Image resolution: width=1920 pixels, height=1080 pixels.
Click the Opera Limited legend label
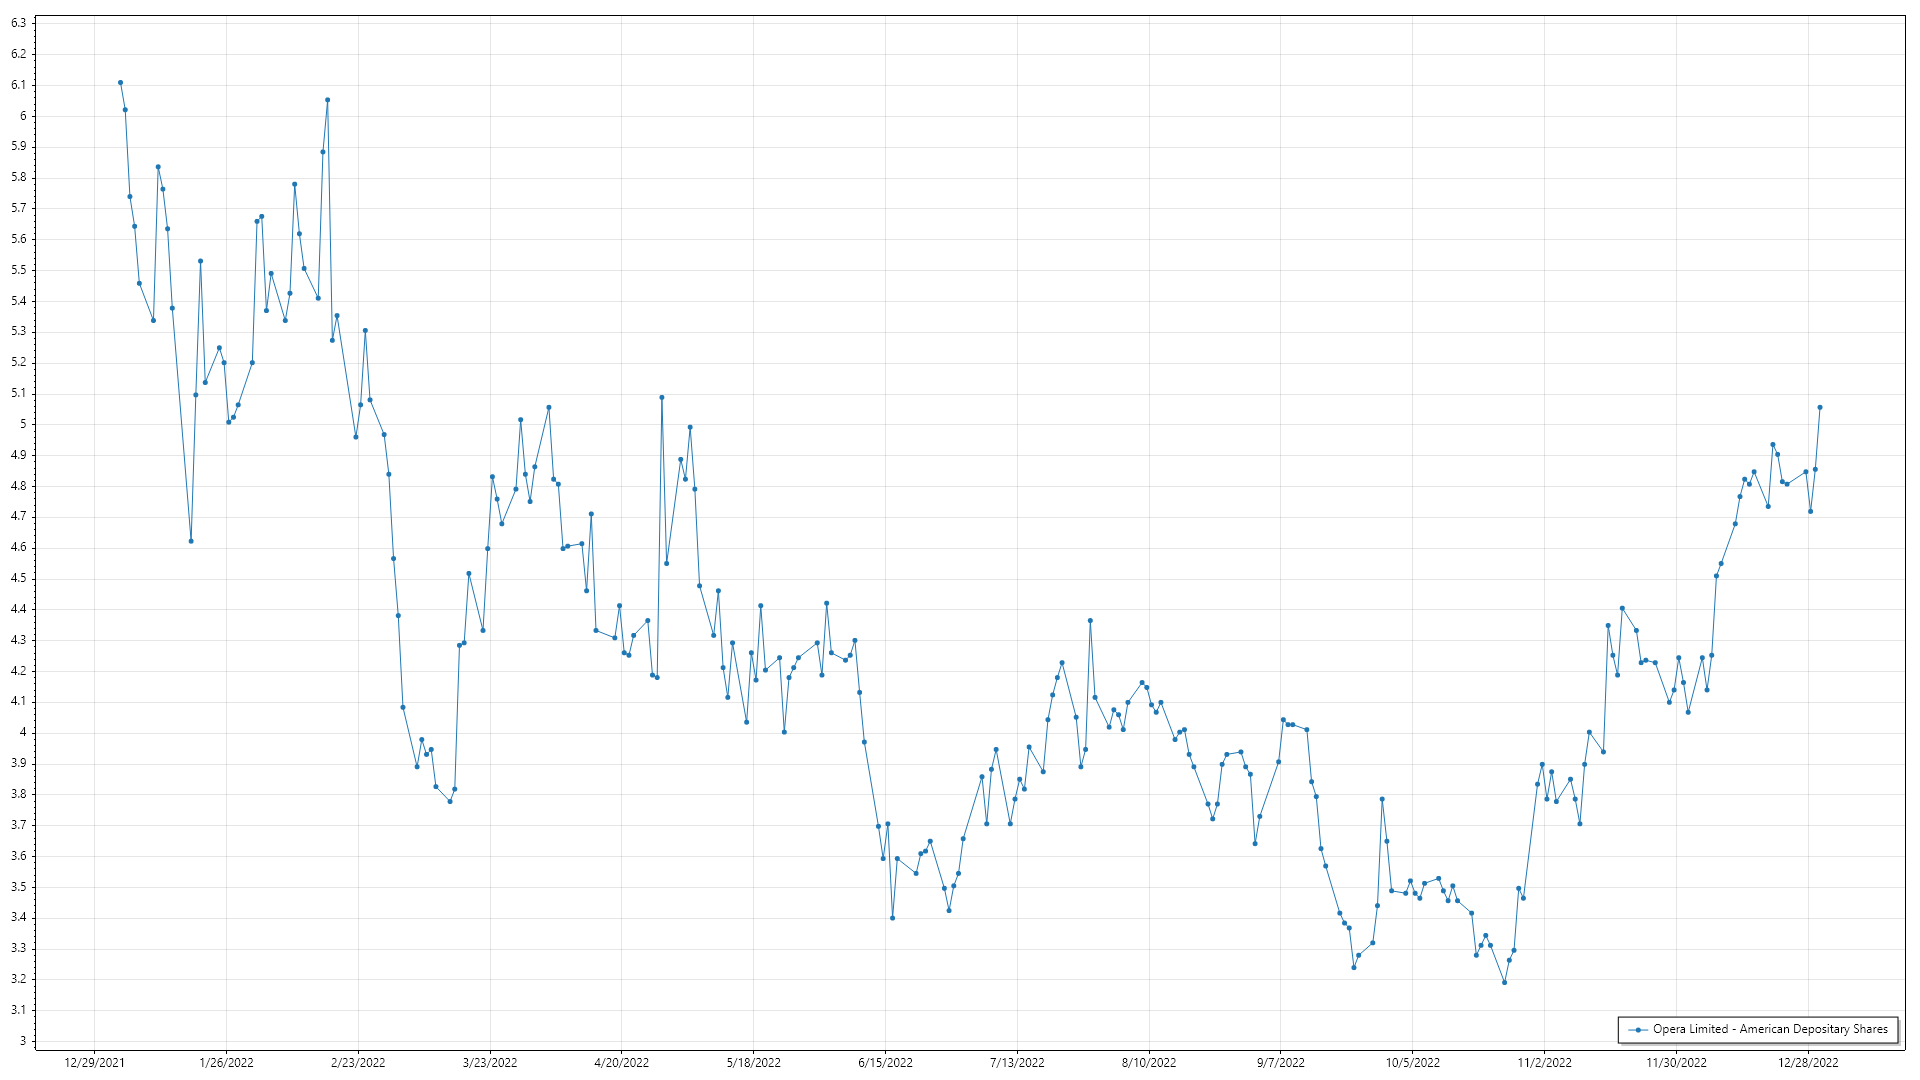pyautogui.click(x=1770, y=1029)
